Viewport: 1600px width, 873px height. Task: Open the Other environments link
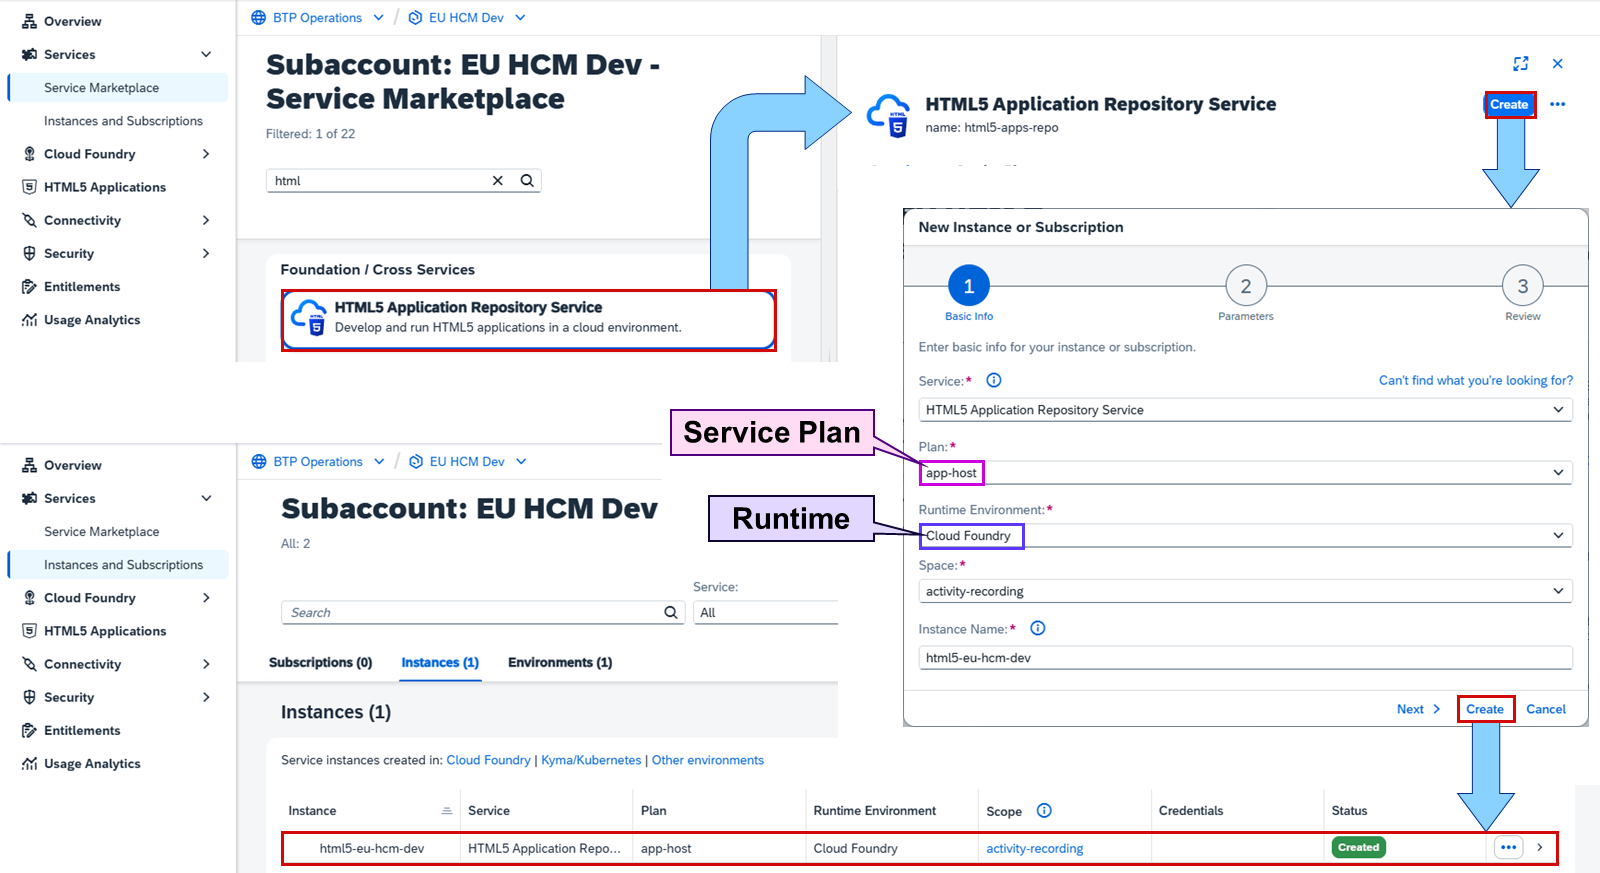tap(708, 760)
